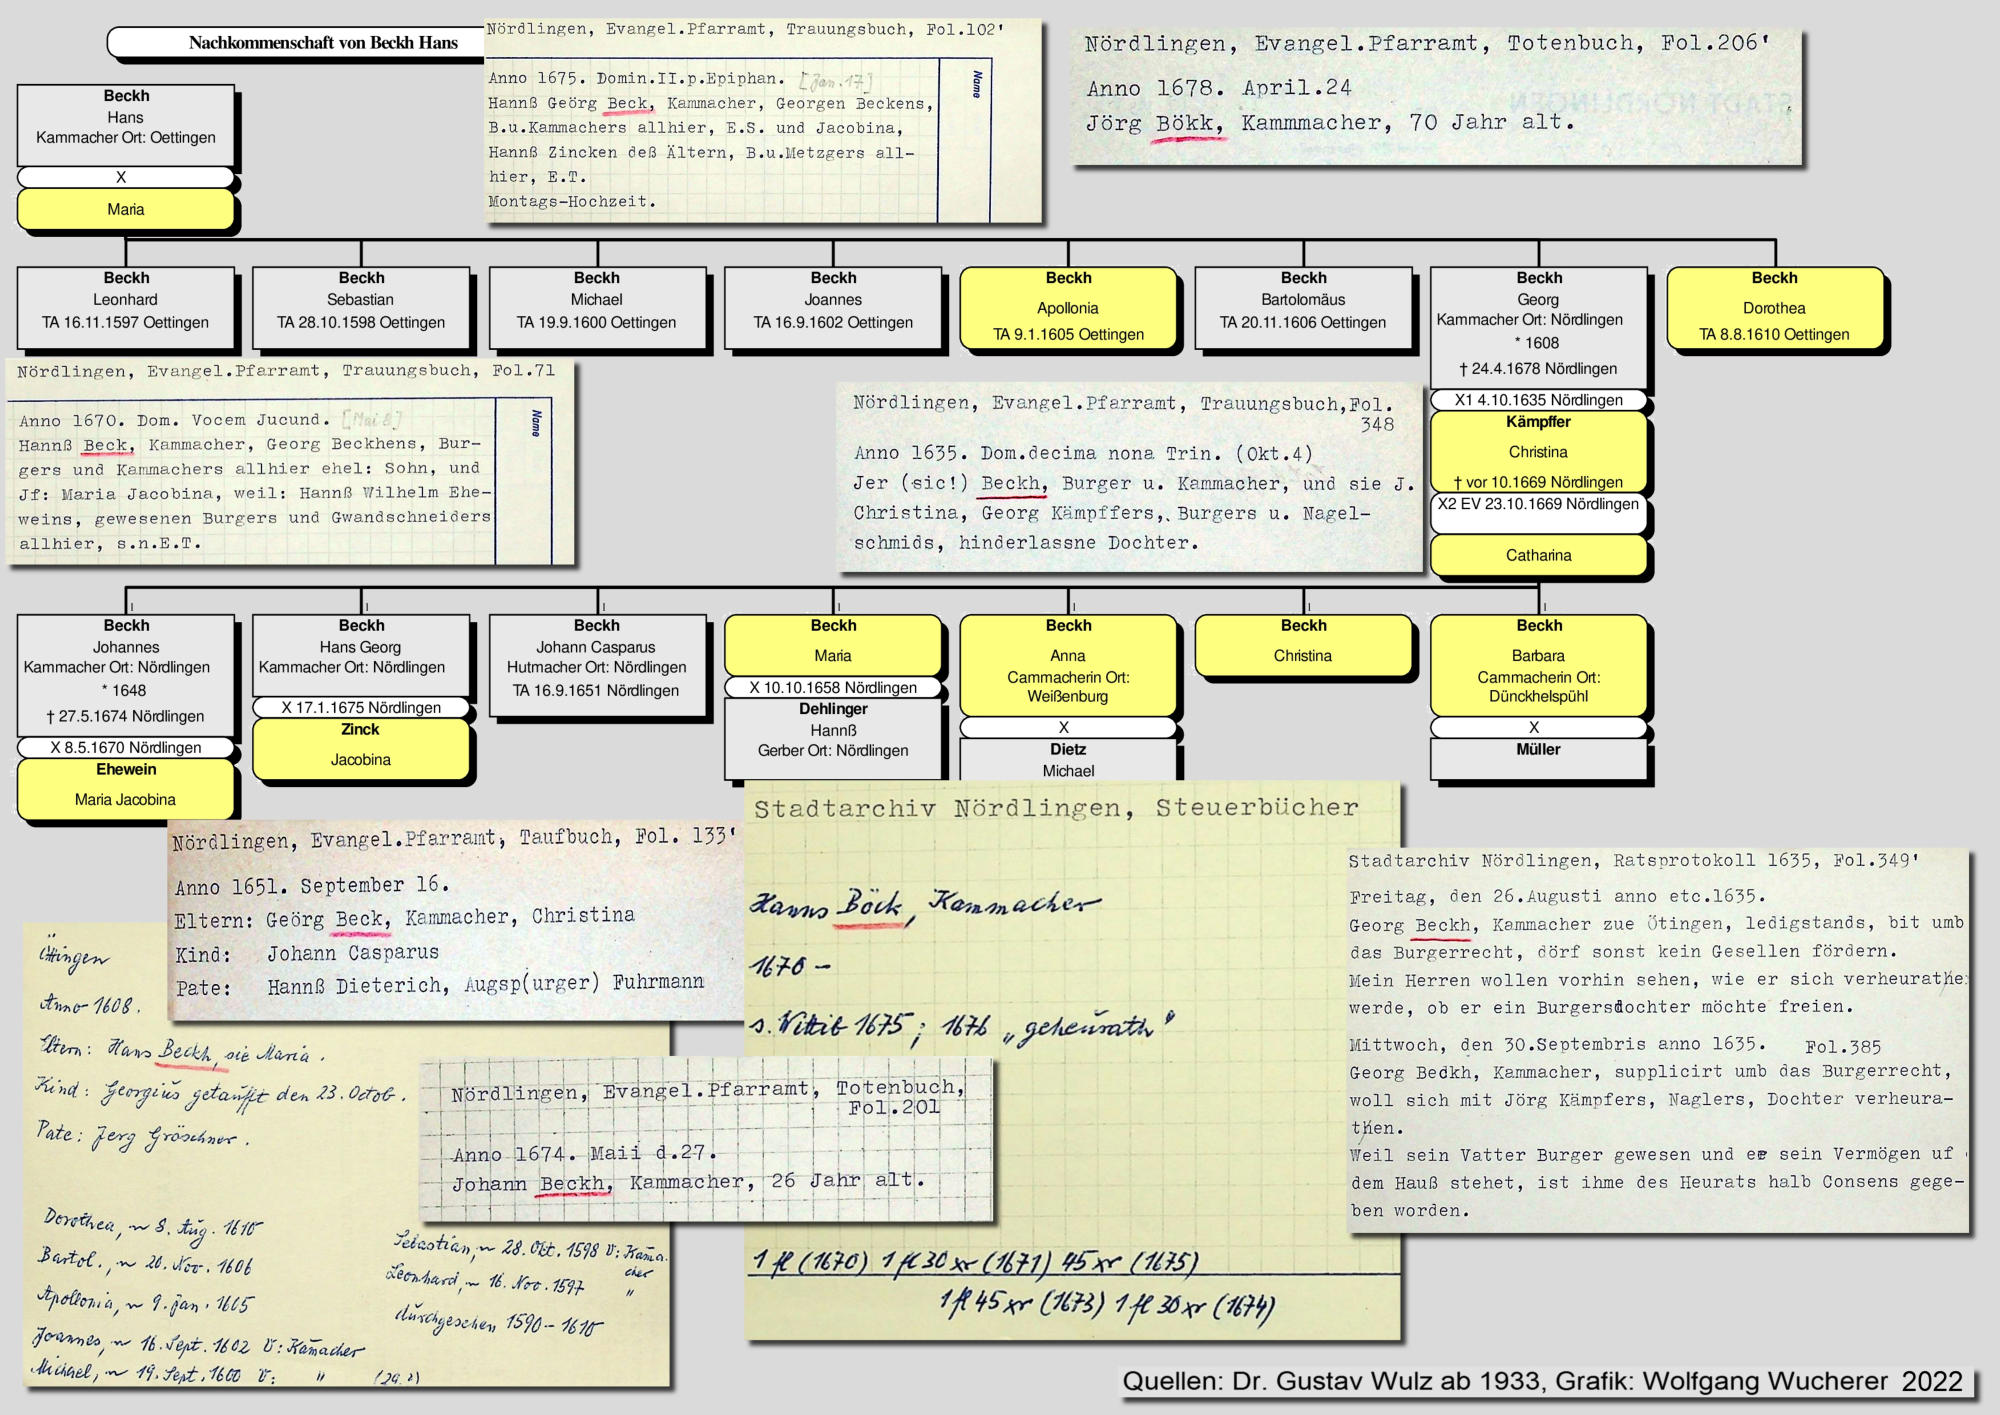The image size is (2000, 1415).
Task: Click the Kämpffer Christina spouse box
Action: (1538, 451)
